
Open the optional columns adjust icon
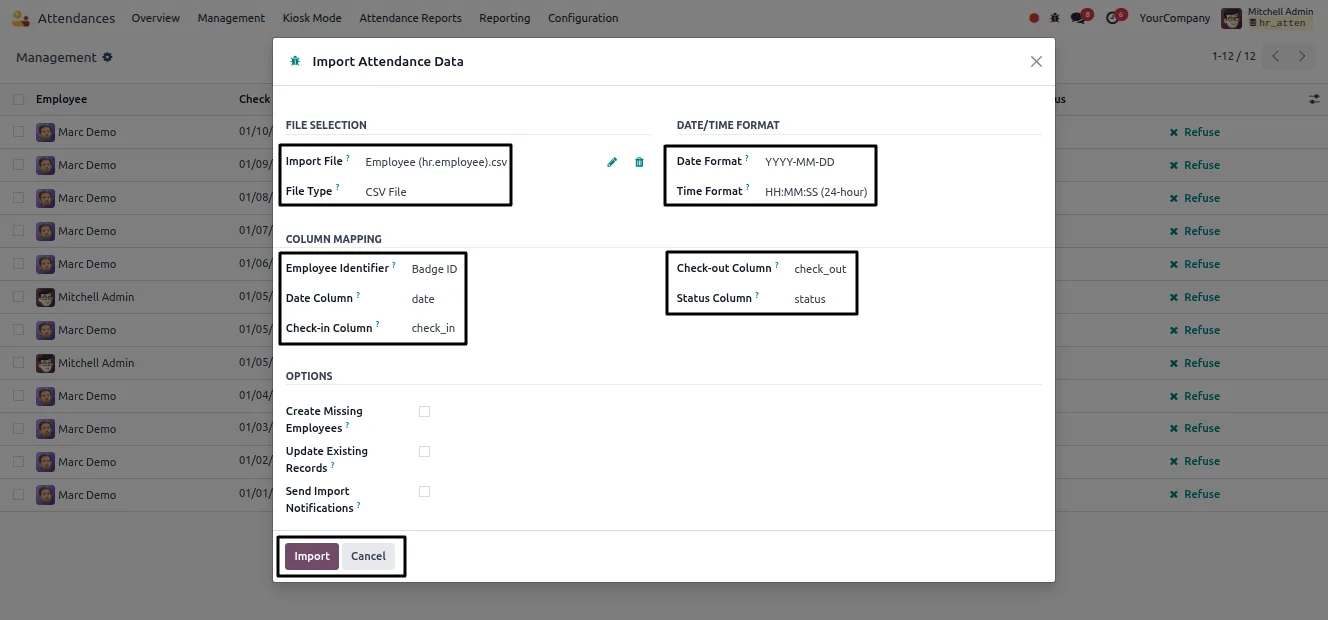coord(1314,99)
